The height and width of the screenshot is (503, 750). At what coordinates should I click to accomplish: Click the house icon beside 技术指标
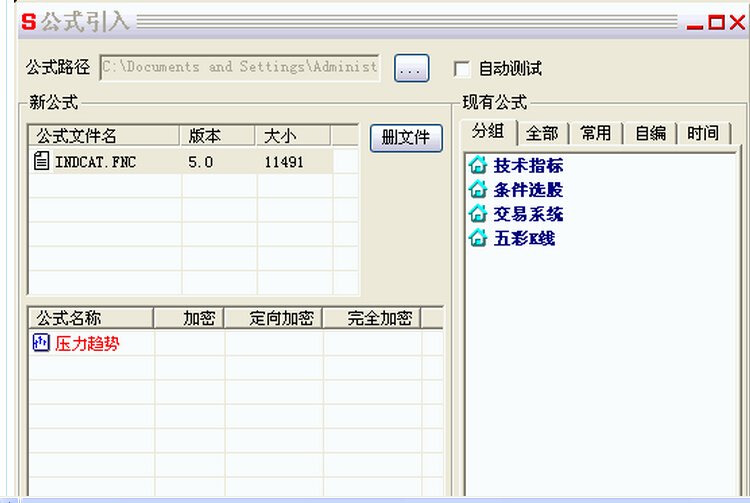pos(478,165)
